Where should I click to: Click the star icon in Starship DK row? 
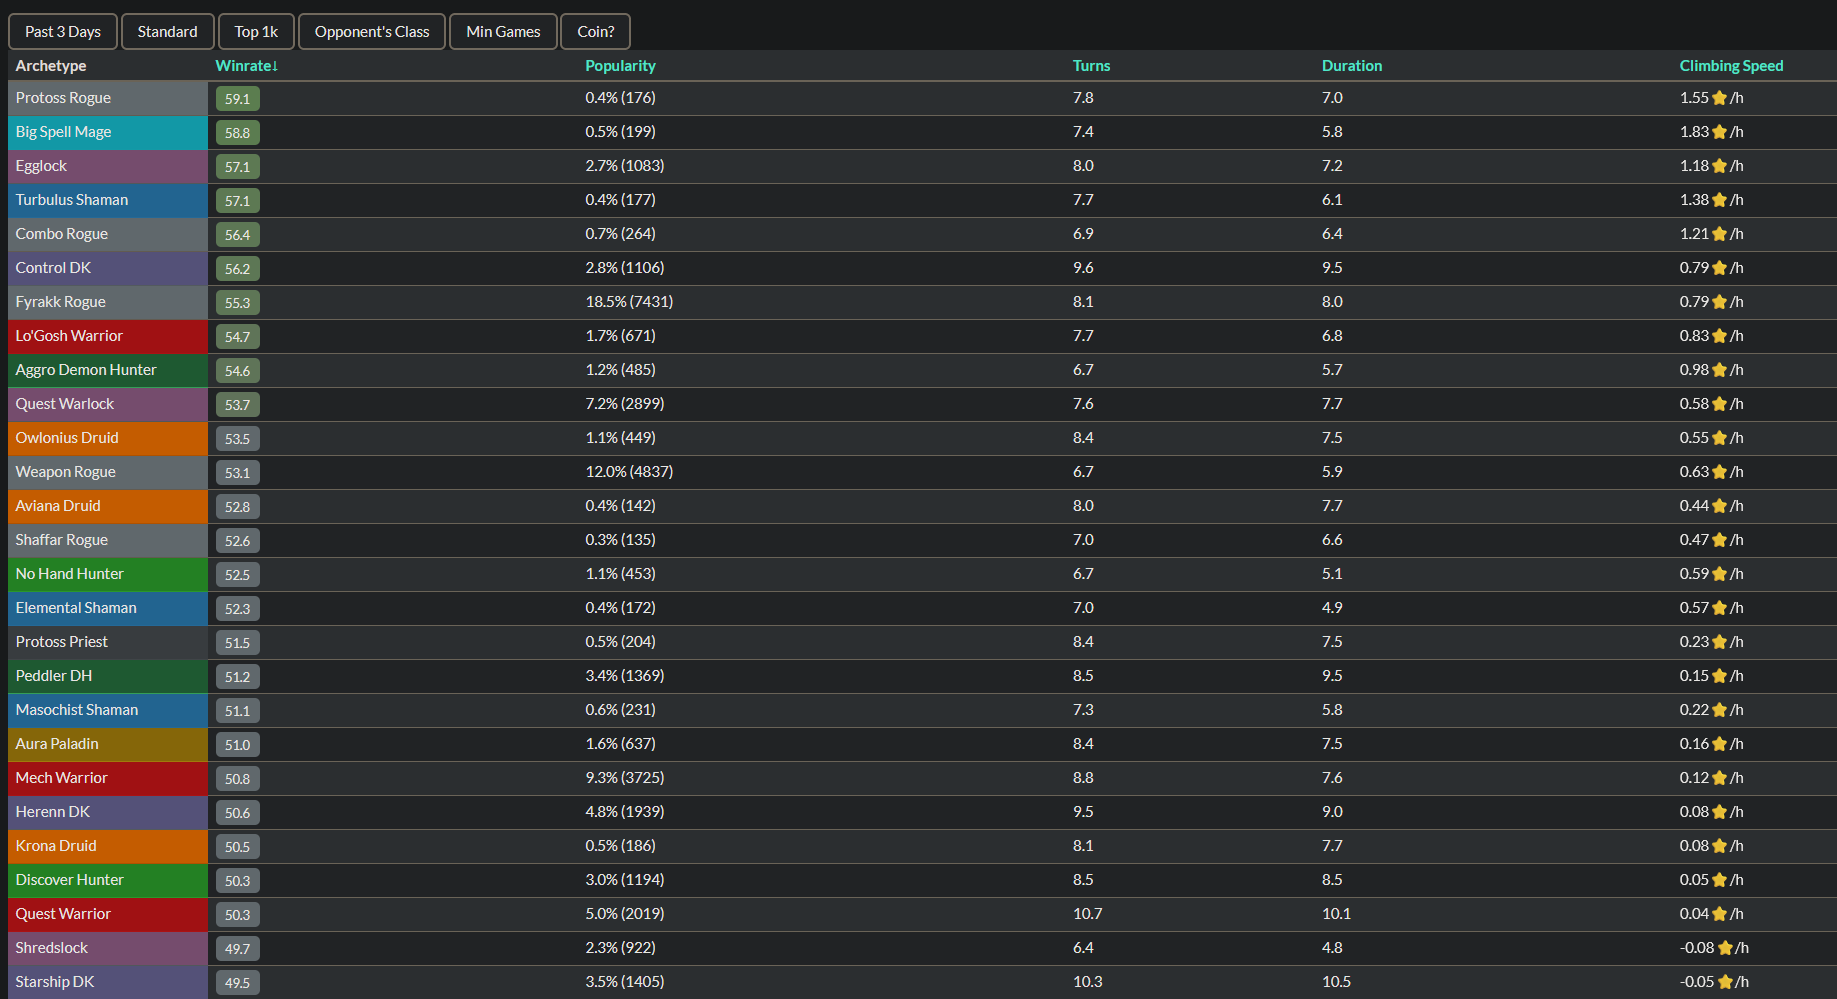(1725, 982)
